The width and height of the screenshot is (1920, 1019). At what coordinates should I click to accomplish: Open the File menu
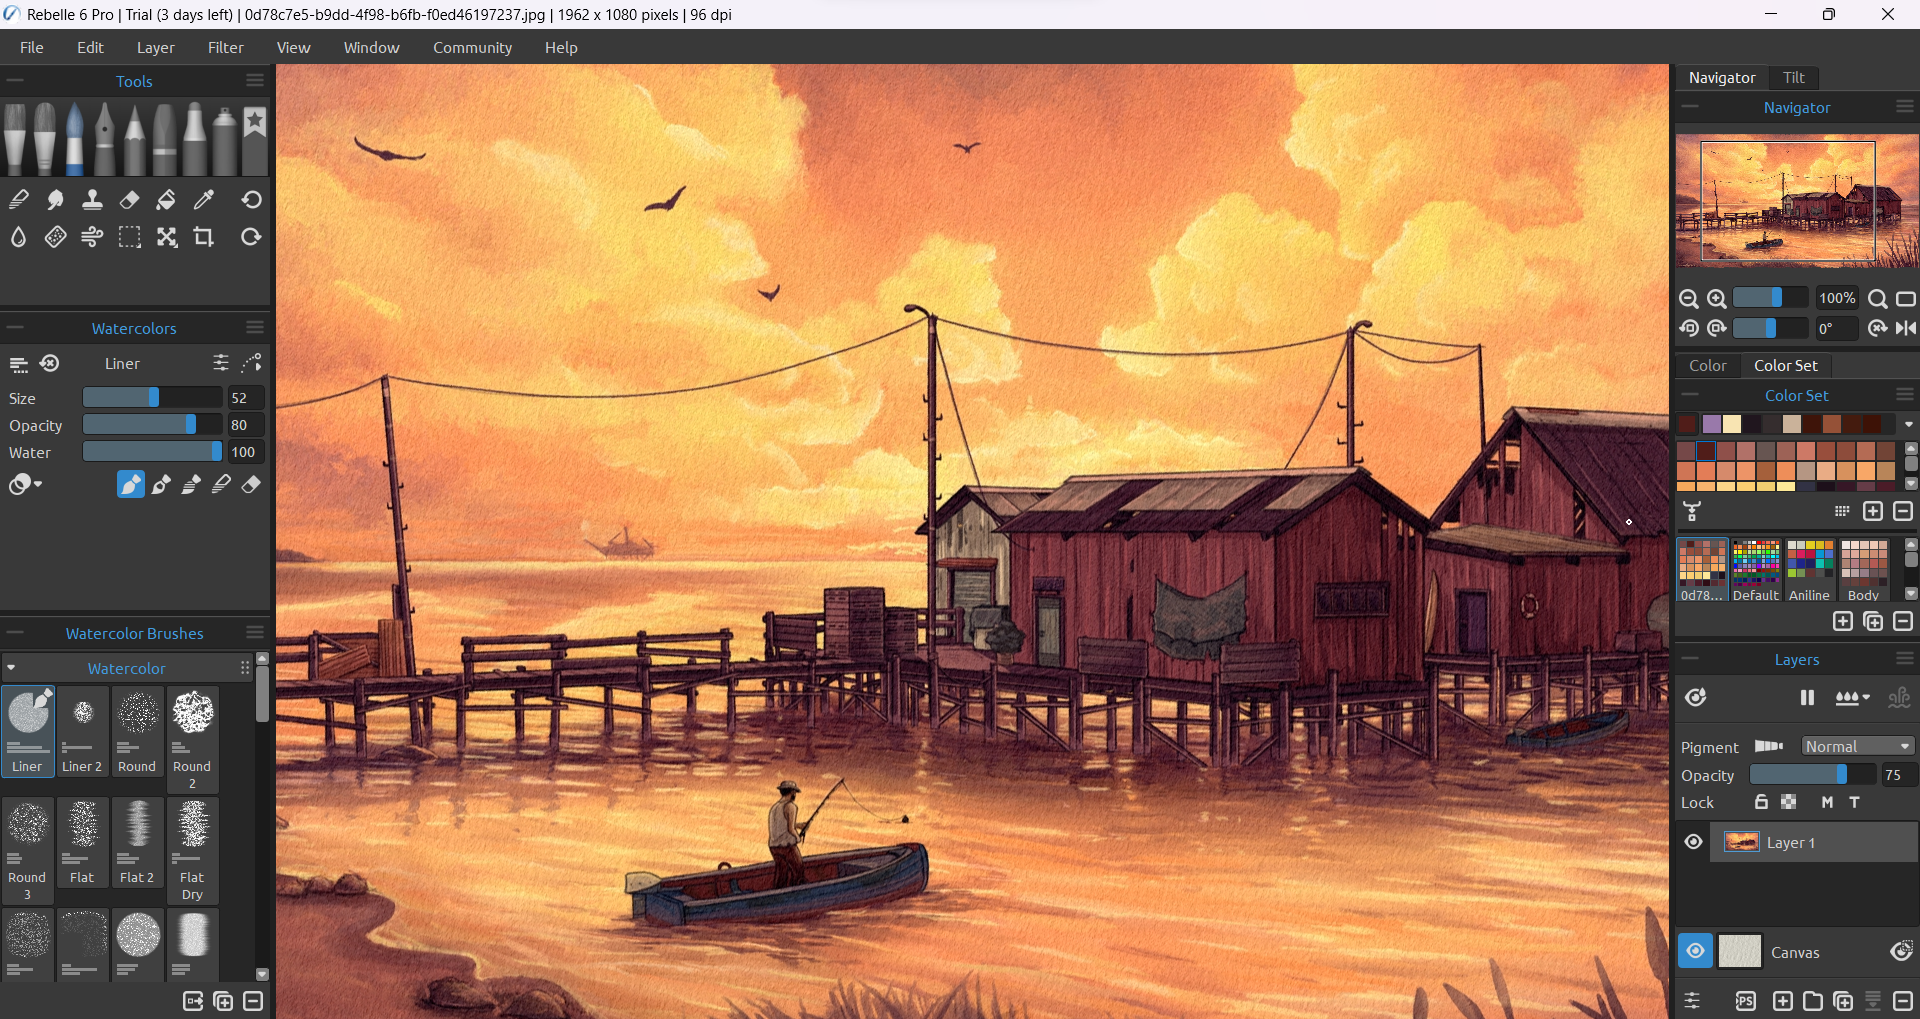click(x=32, y=47)
